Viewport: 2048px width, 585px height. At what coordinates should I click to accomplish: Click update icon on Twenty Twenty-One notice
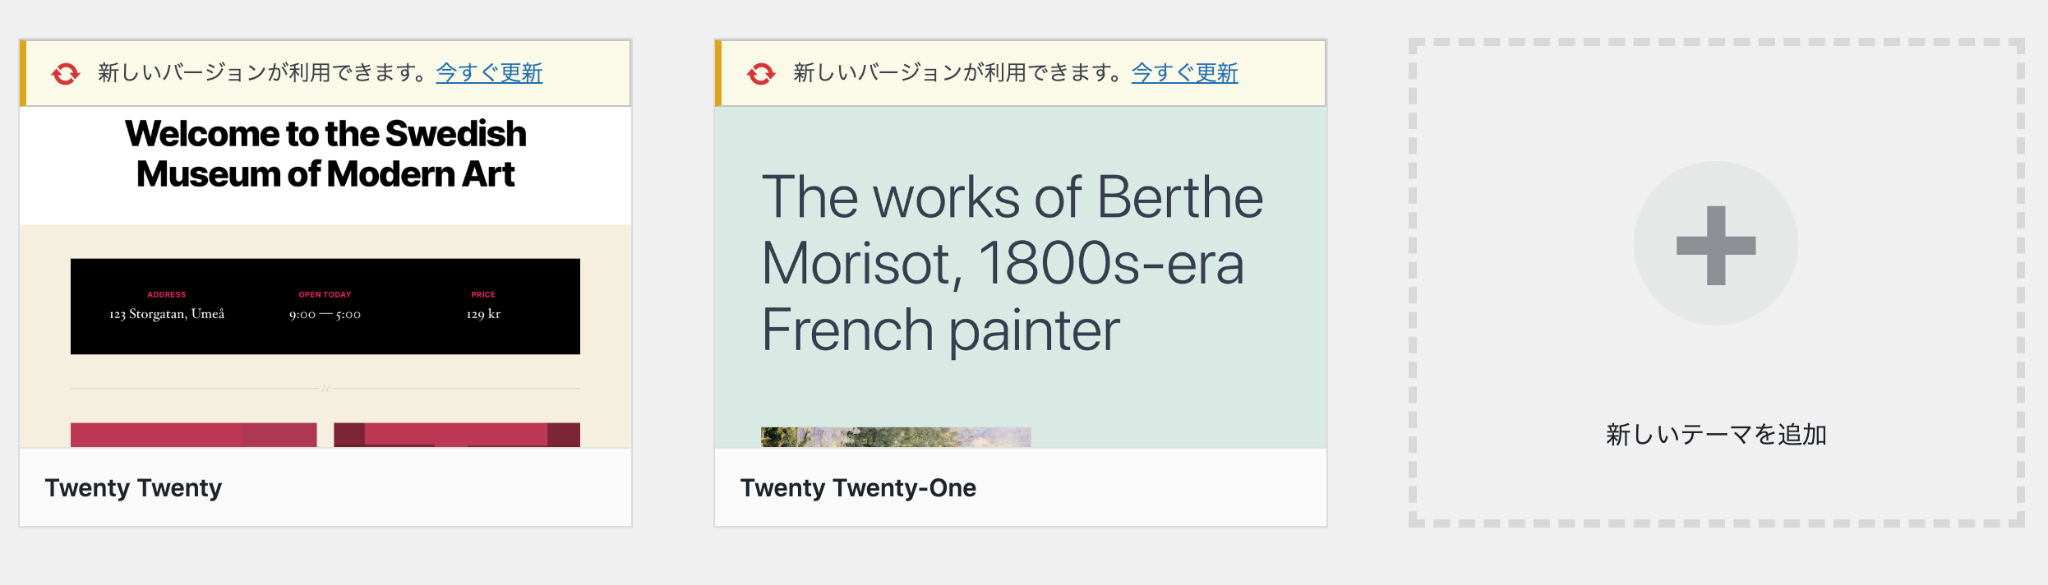761,73
